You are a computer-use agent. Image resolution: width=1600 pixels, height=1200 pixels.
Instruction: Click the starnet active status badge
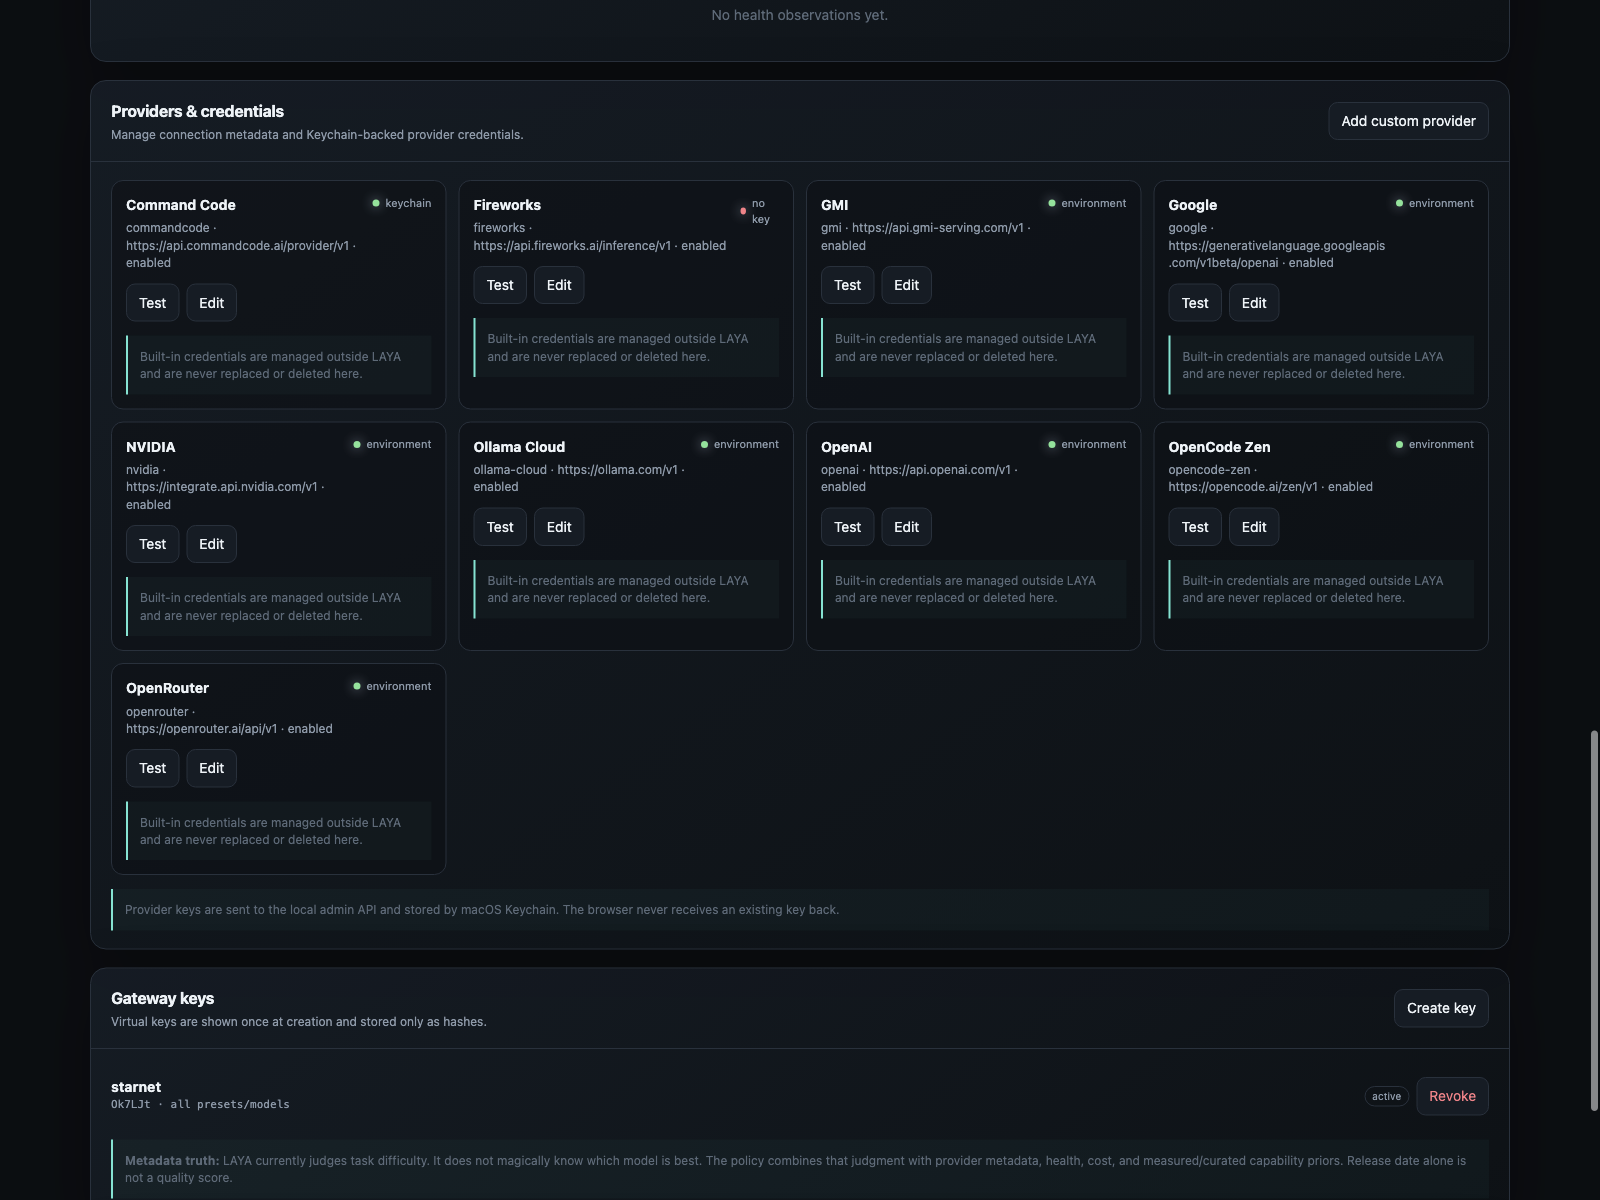point(1386,1097)
